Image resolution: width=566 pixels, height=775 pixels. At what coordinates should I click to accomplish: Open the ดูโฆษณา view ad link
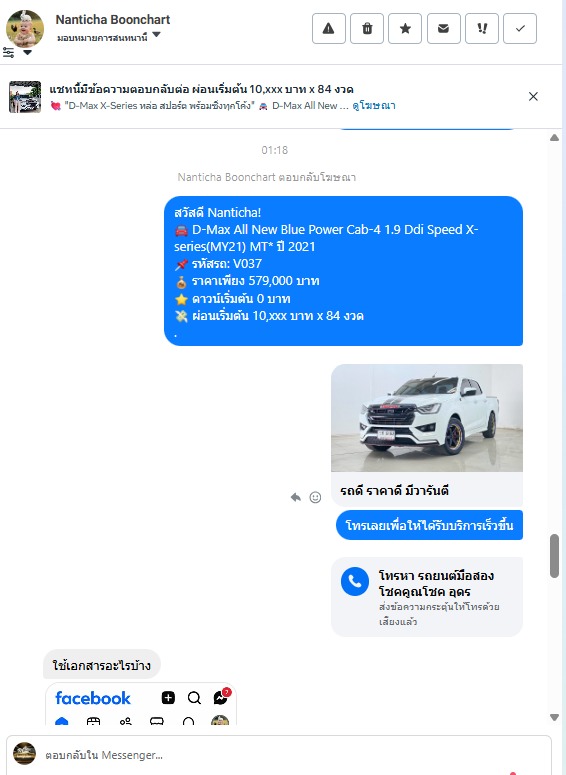point(374,105)
